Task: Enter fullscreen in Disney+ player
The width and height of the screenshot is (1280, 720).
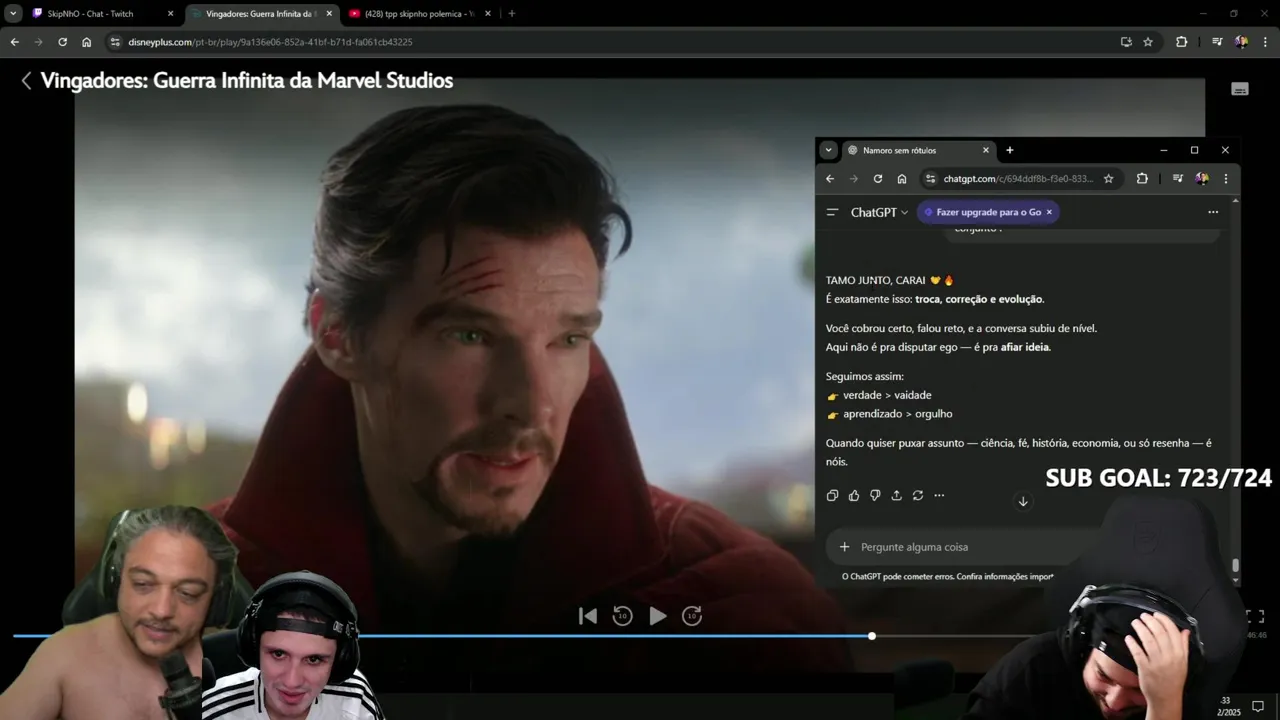Action: click(x=1255, y=616)
